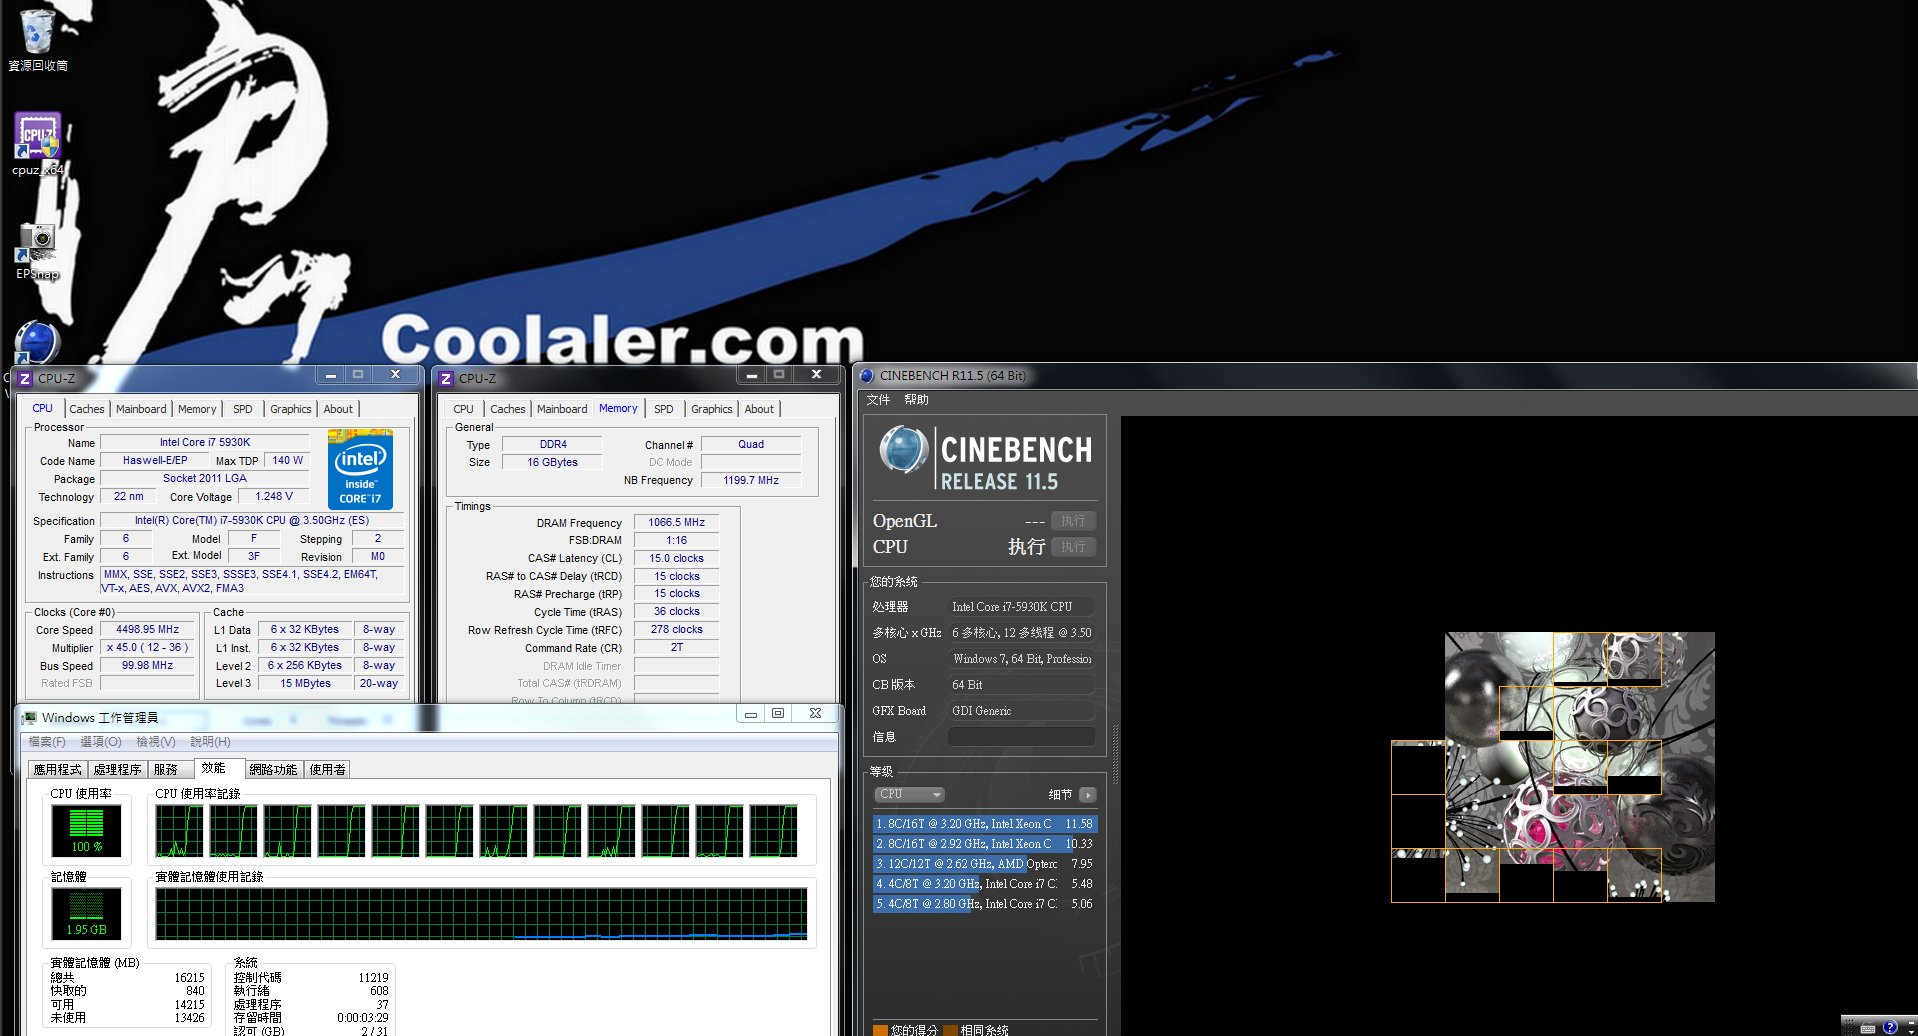1918x1036 pixels.
Task: Open SPD tab in Memory-timings CPU-Z window
Action: 664,409
